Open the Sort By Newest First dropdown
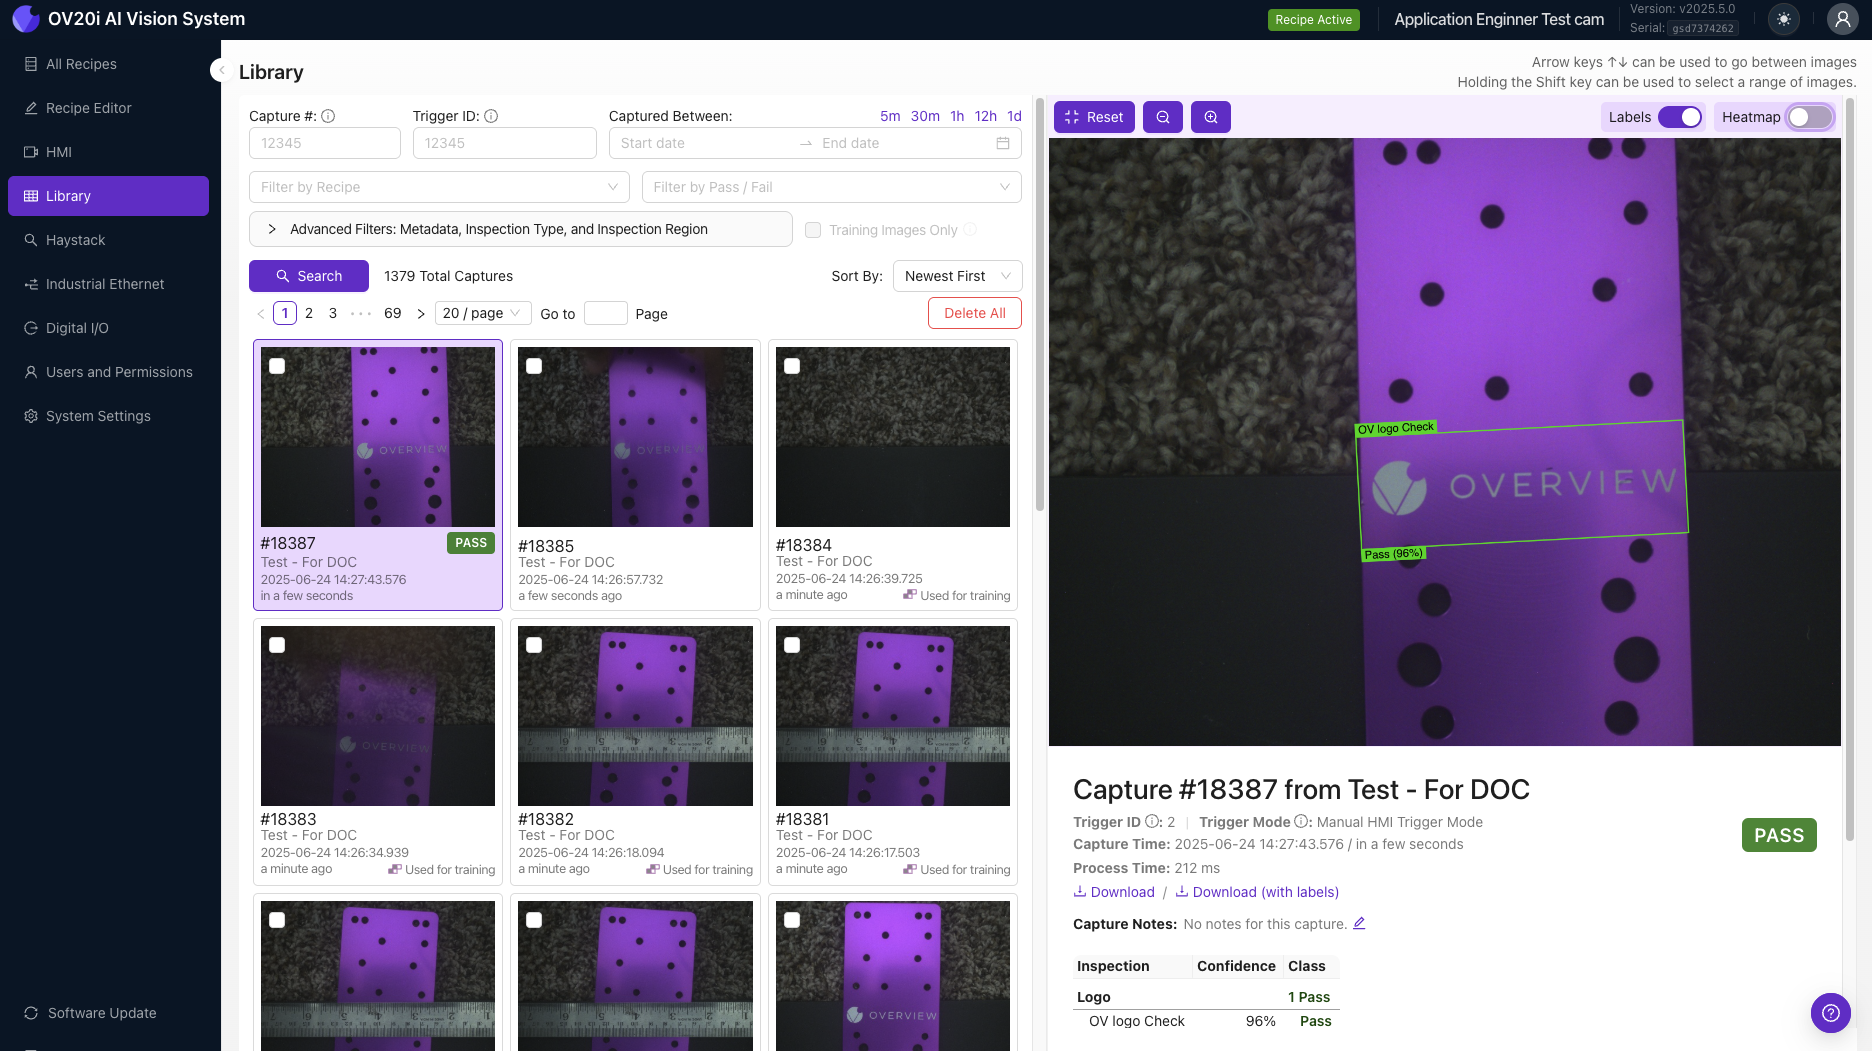Image resolution: width=1872 pixels, height=1051 pixels. point(957,276)
